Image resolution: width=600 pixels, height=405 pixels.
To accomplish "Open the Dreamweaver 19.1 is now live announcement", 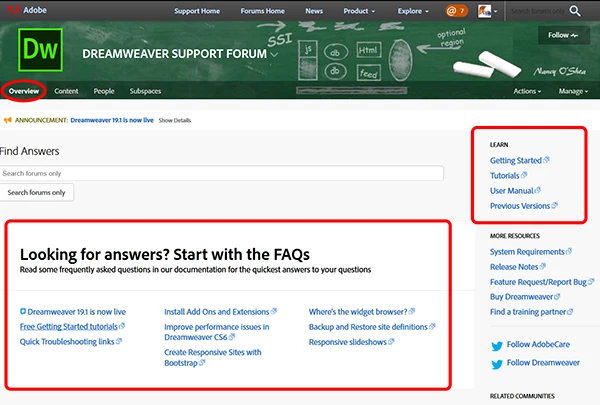I will pos(112,120).
